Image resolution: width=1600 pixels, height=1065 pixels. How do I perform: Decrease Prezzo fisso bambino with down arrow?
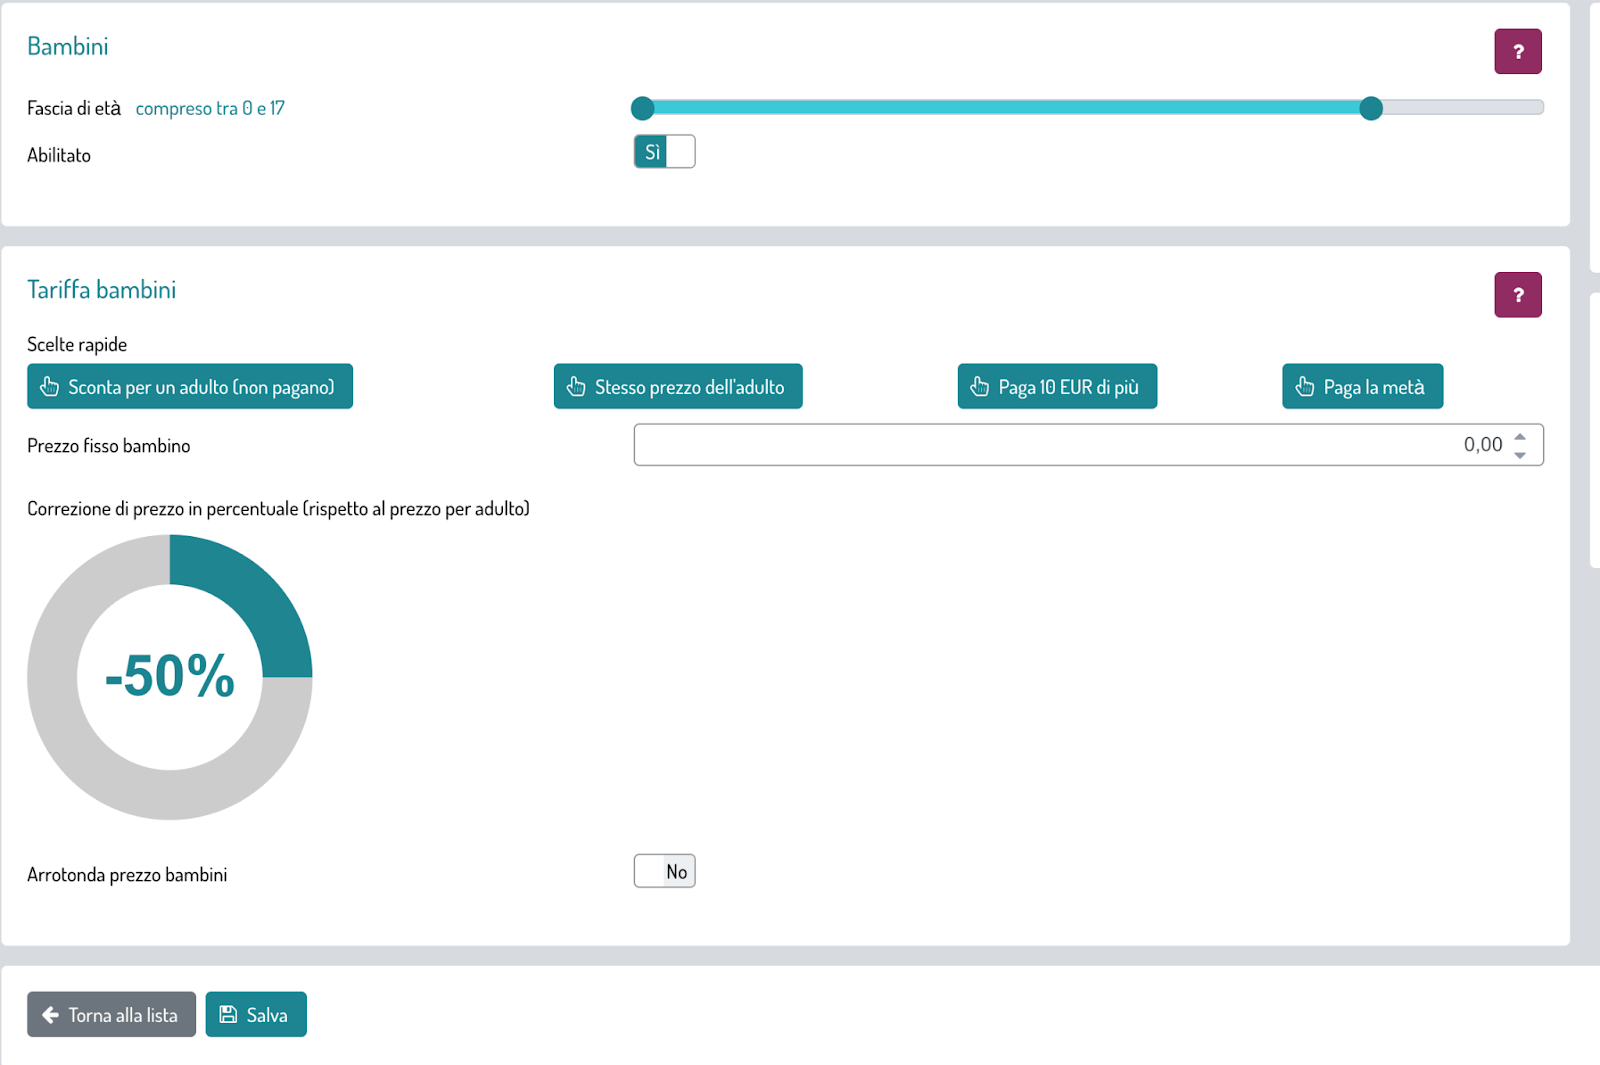click(1520, 455)
